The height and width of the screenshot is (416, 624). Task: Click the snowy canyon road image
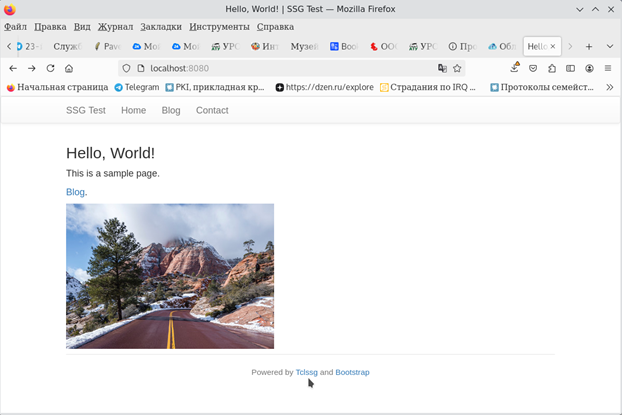point(170,276)
